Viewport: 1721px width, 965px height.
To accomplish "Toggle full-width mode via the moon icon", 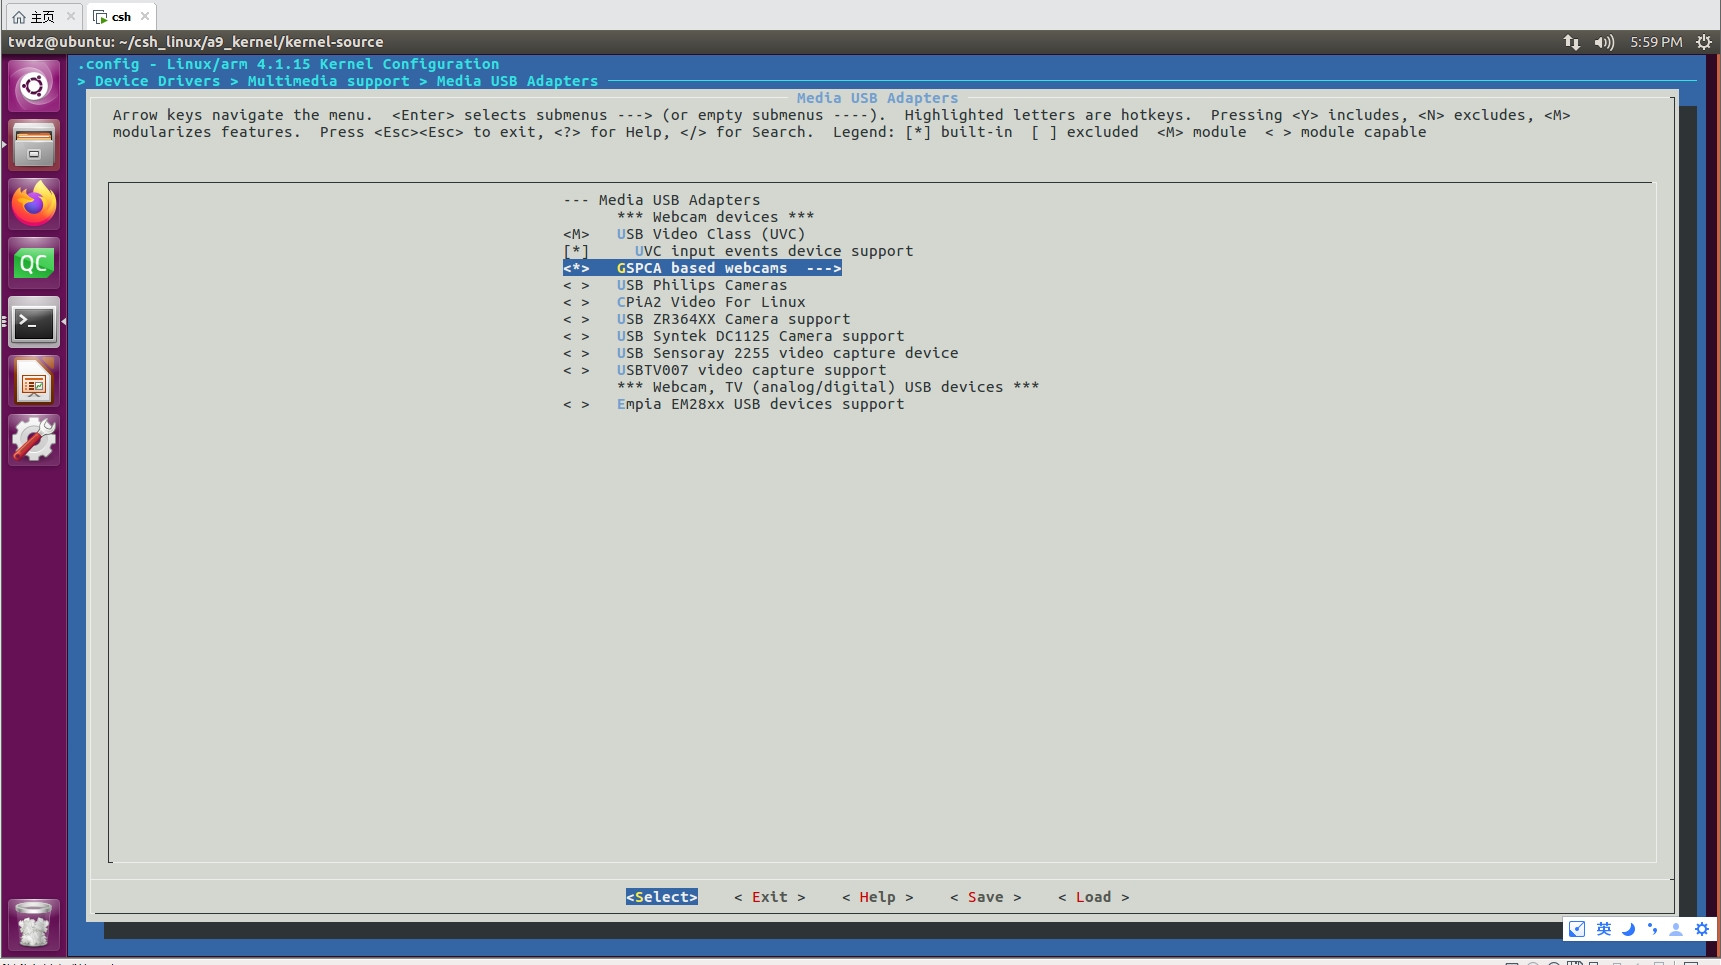I will (1627, 929).
